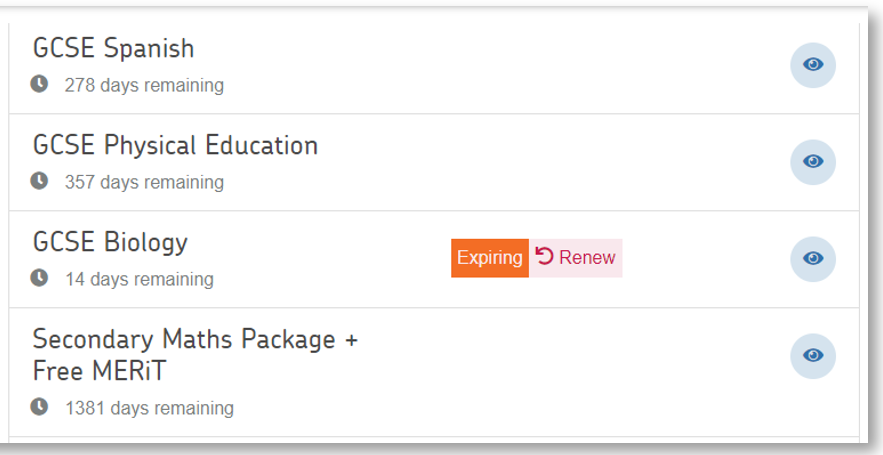
Task: Click the eye icon for GCSE Spanish
Action: (813, 65)
